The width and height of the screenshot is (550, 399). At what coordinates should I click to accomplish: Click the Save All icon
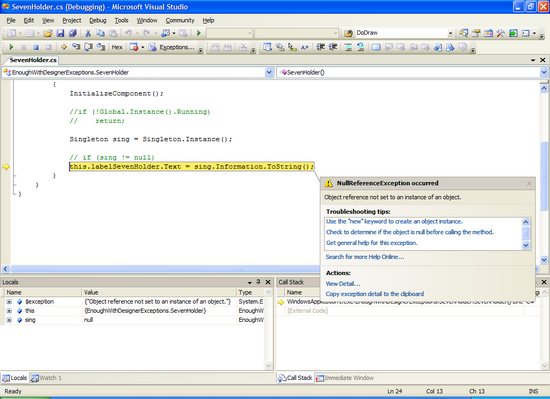[73, 33]
